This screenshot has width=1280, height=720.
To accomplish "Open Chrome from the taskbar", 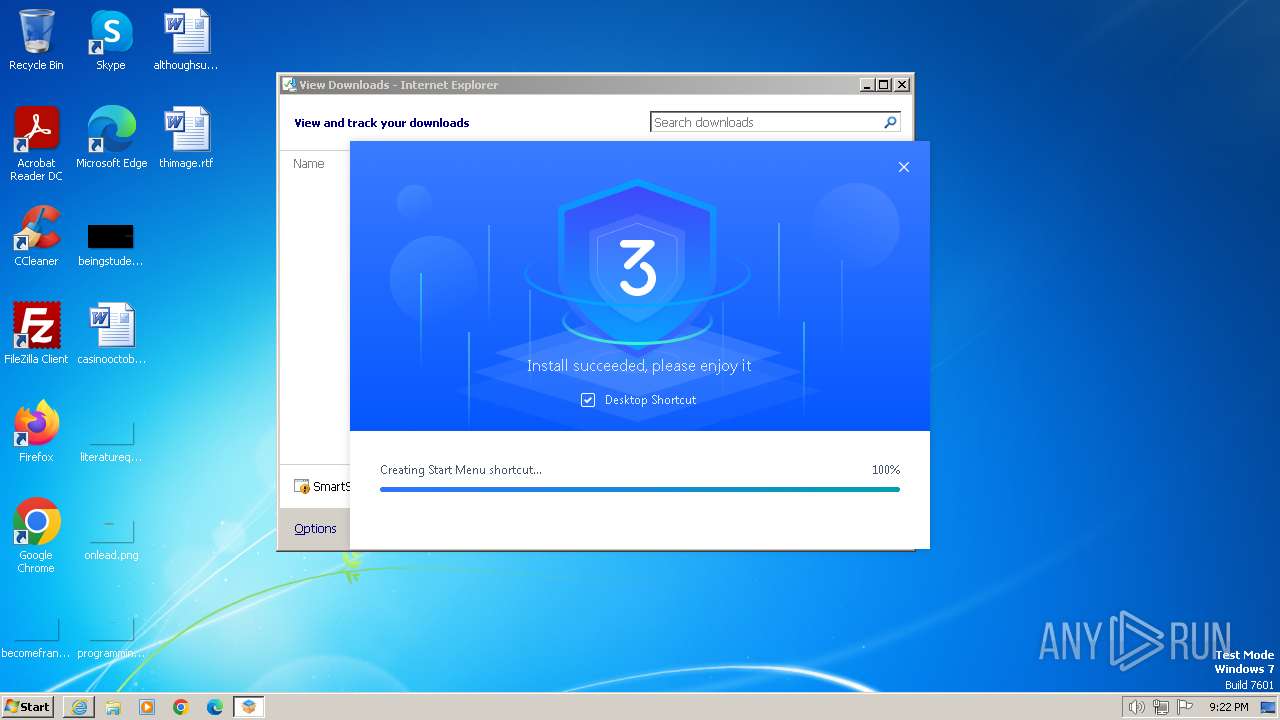I will (x=181, y=707).
